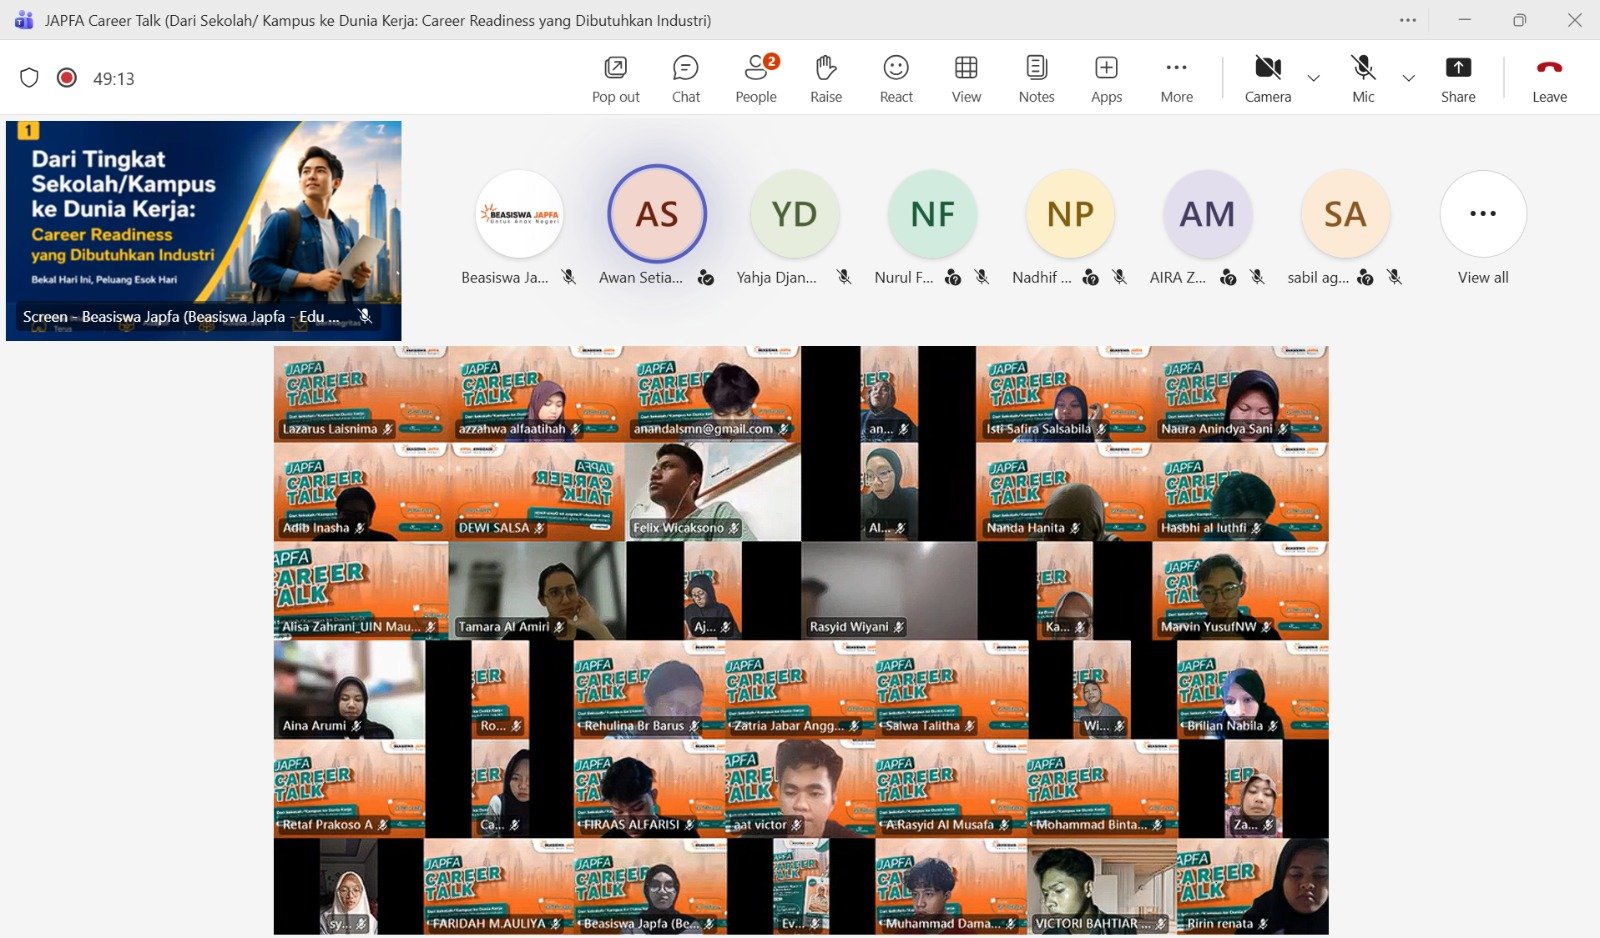Screen dimensions: 1600x938
Task: Click View all participants button
Action: tap(1483, 214)
